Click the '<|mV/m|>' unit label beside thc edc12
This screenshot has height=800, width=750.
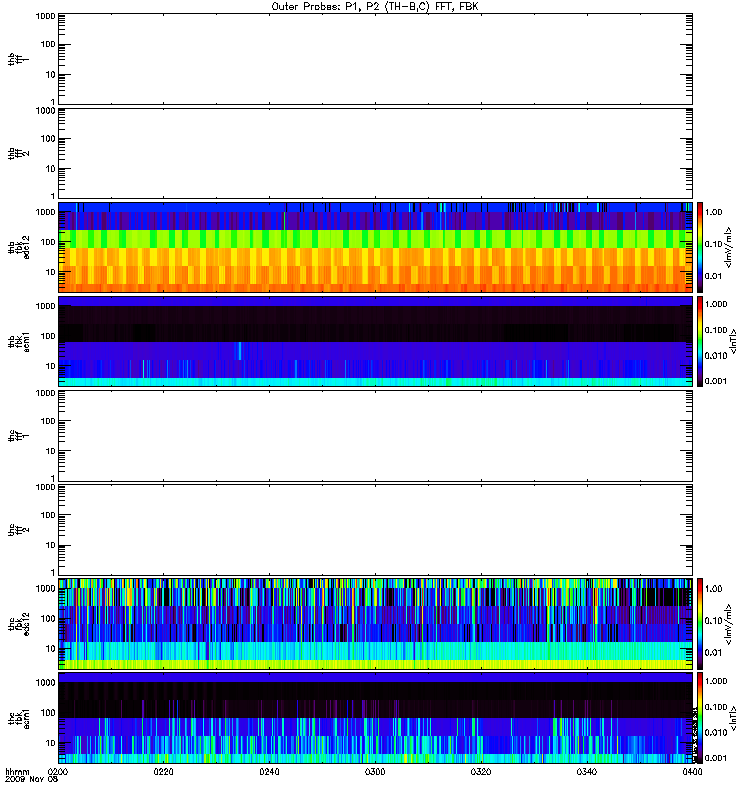tap(729, 624)
